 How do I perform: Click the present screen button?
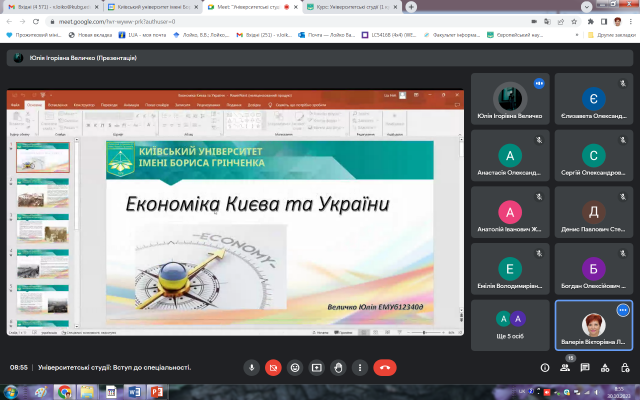pyautogui.click(x=317, y=367)
